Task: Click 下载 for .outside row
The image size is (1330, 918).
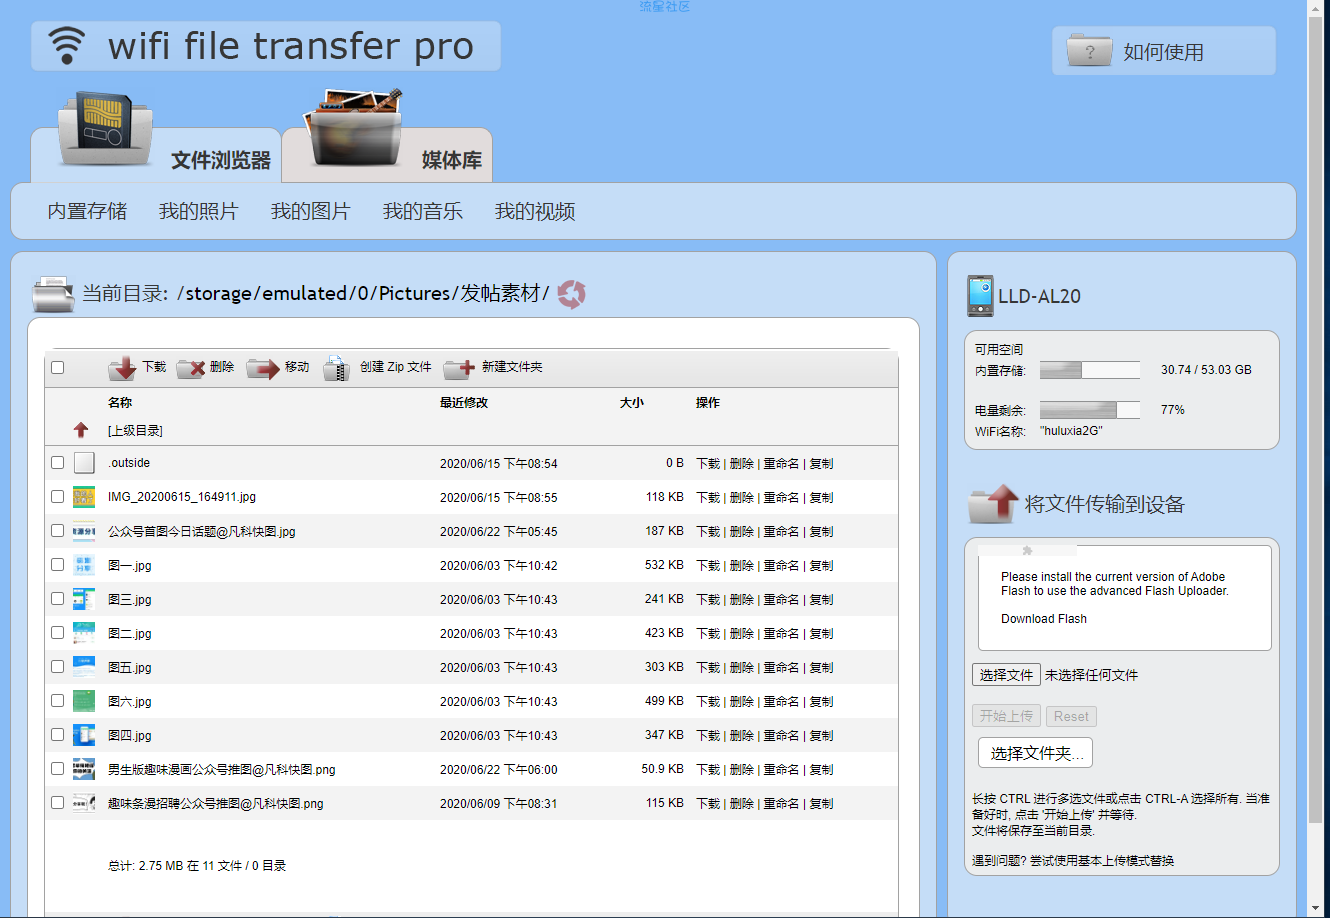Action: (708, 464)
